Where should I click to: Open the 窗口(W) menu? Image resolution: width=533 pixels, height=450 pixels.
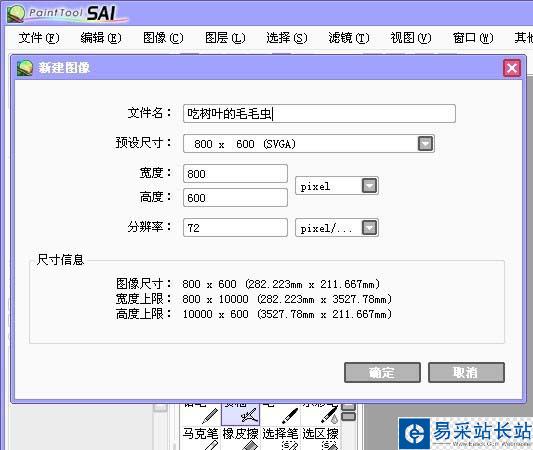tap(473, 38)
